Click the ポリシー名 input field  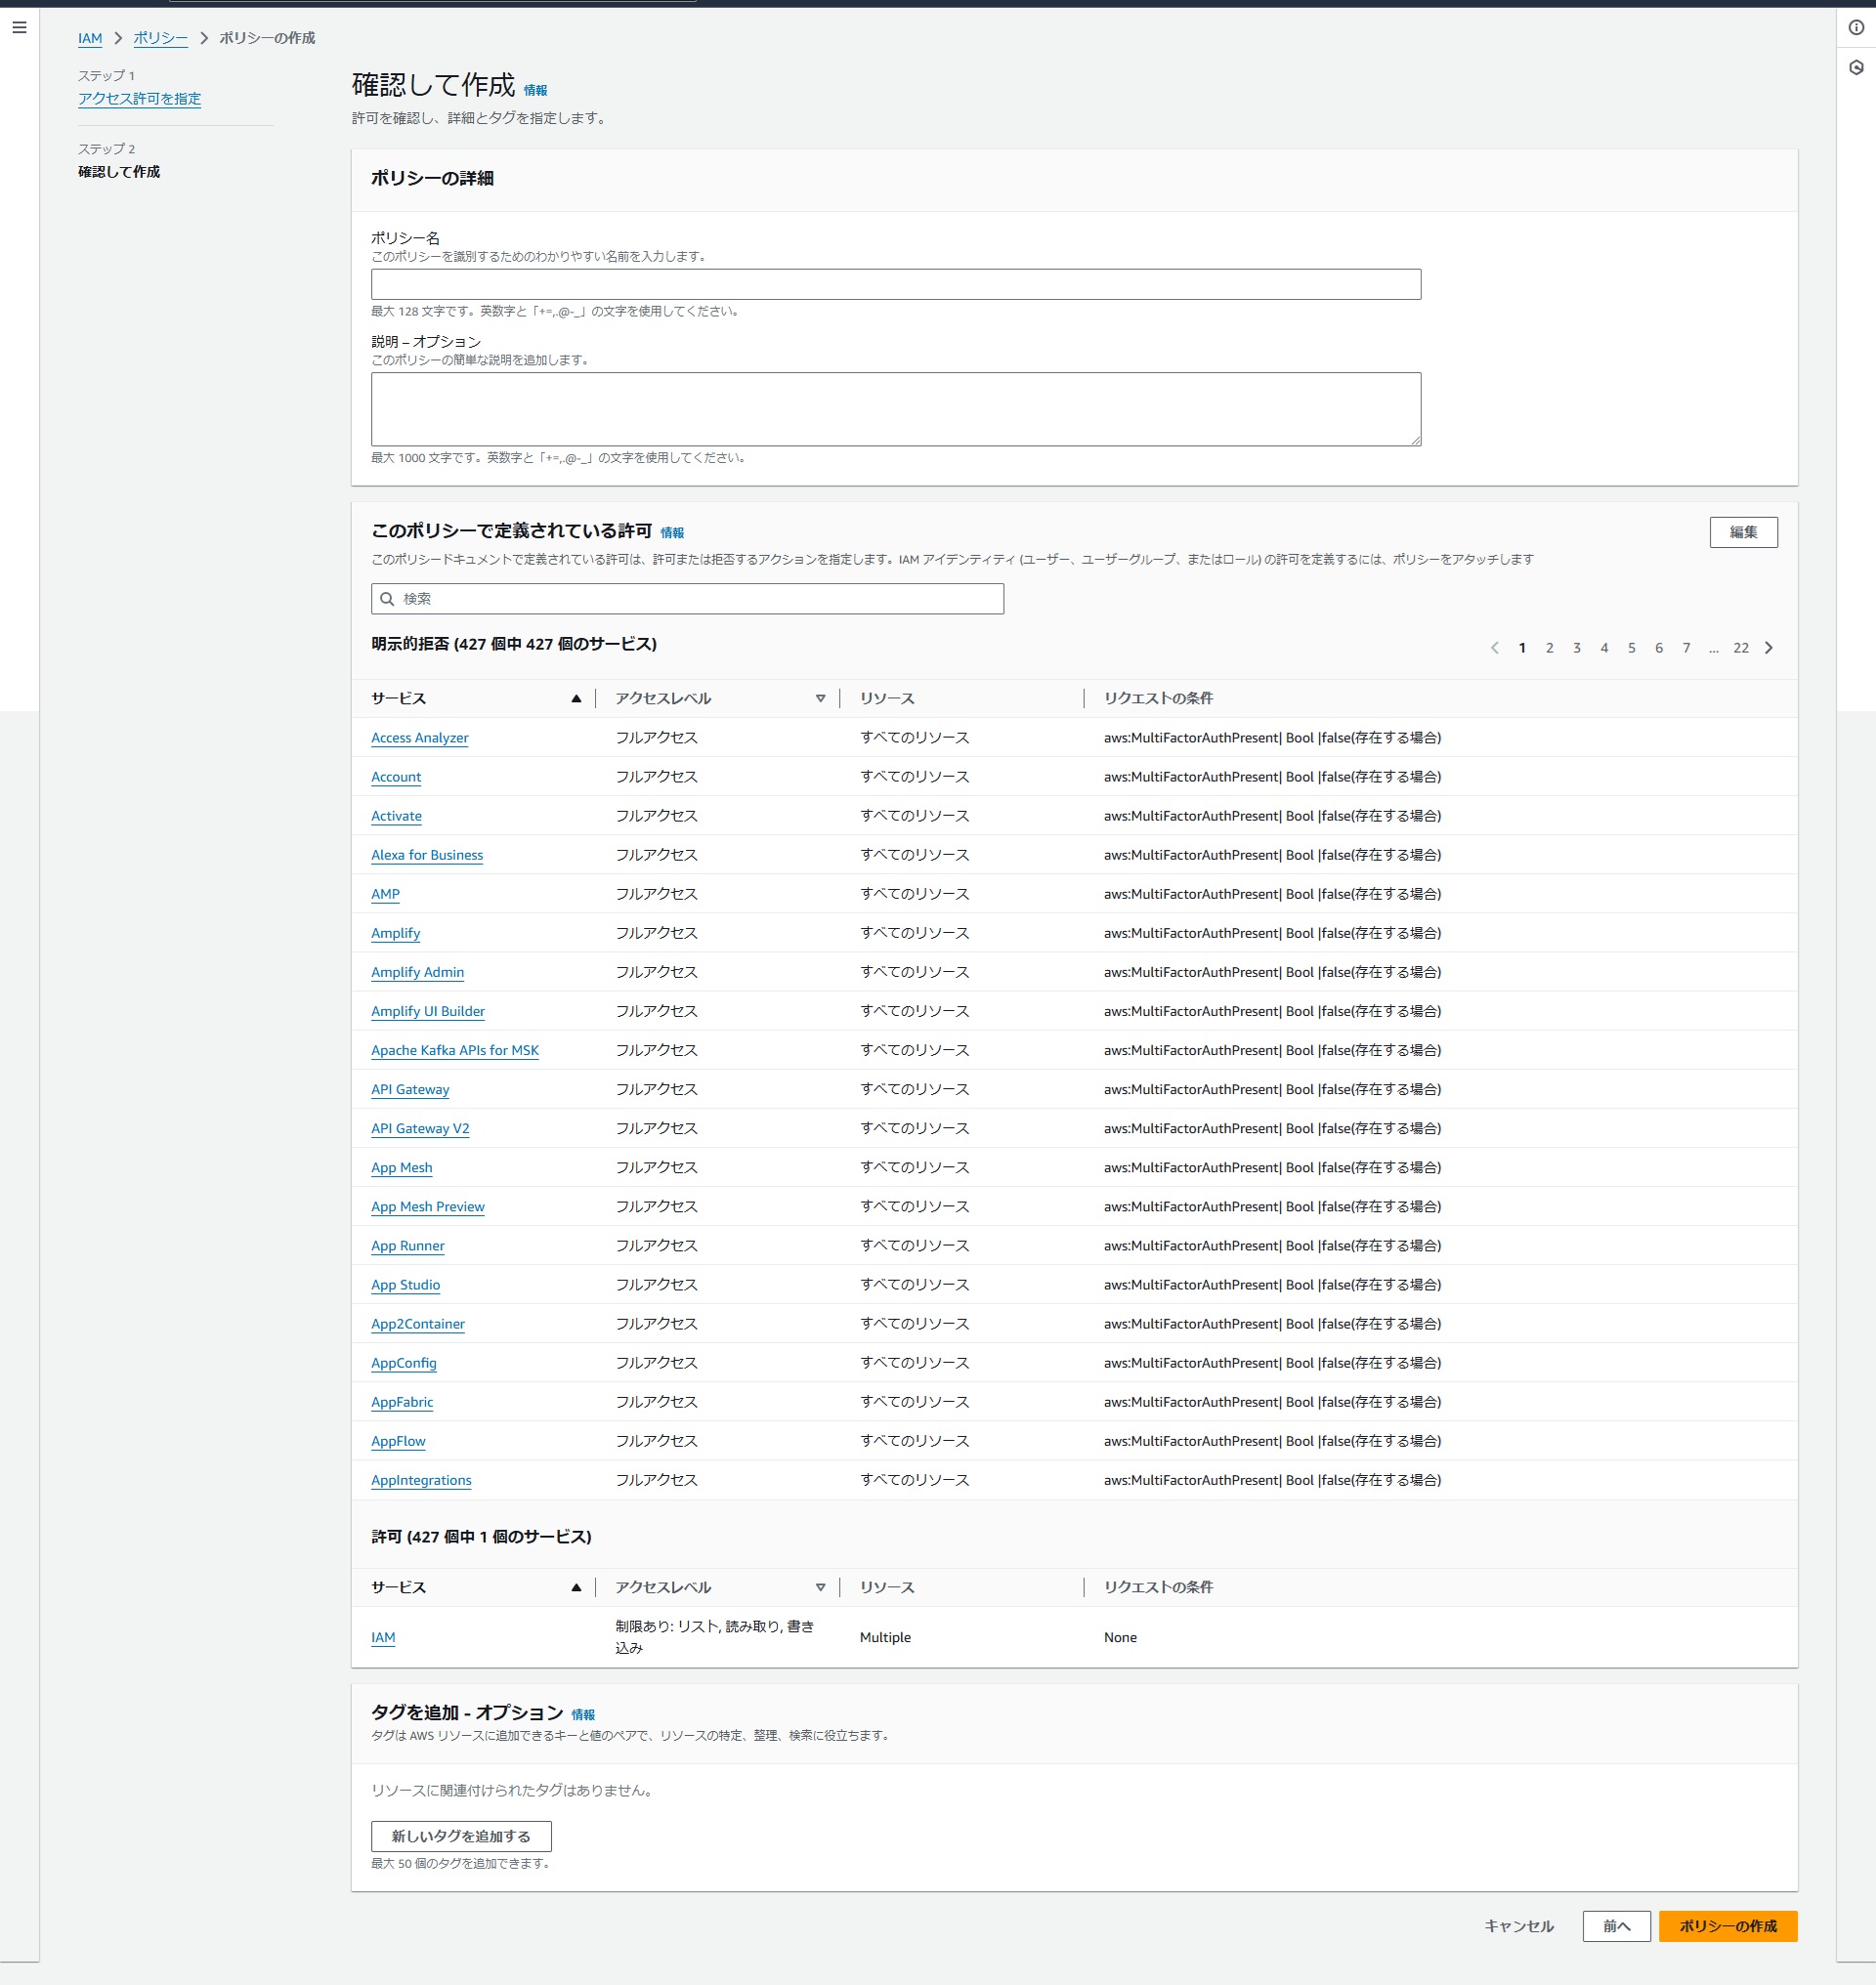[x=895, y=284]
